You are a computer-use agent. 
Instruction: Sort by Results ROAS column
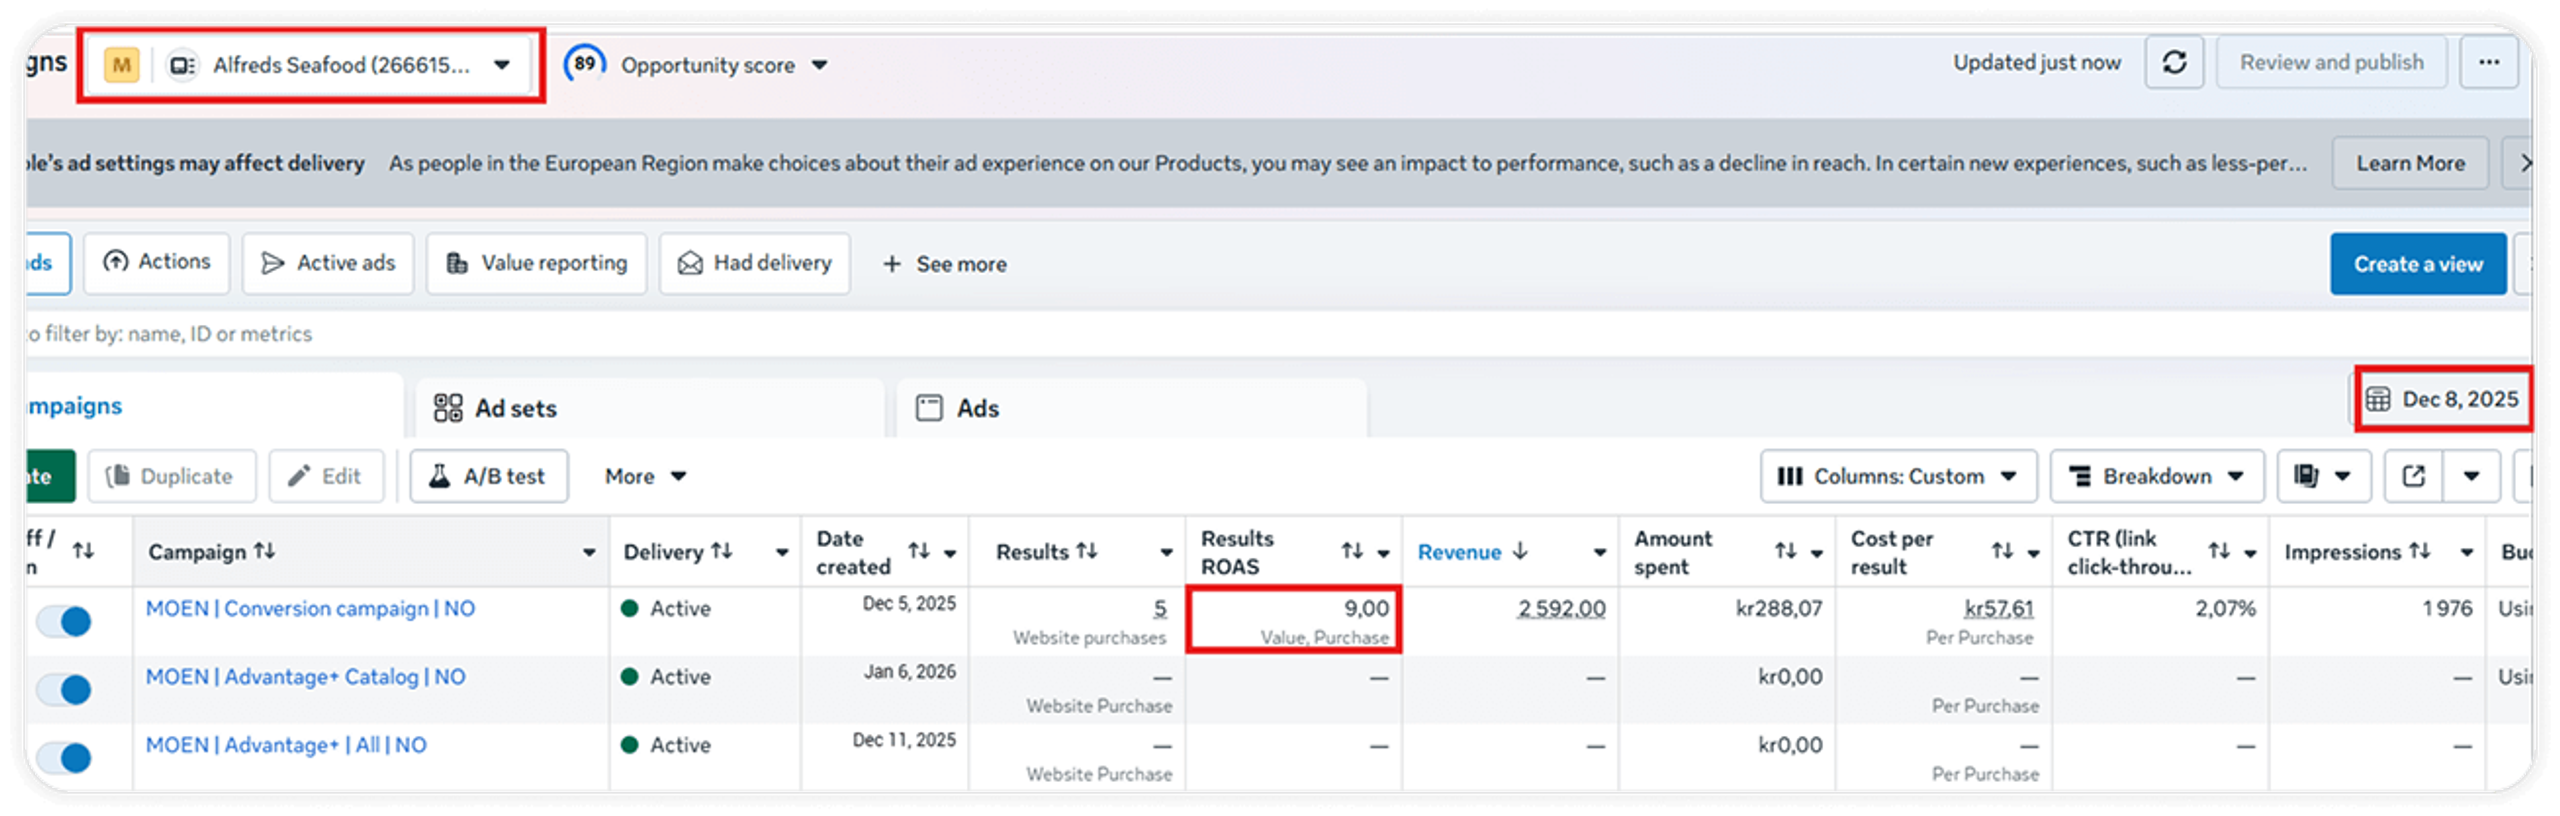pyautogui.click(x=1352, y=551)
